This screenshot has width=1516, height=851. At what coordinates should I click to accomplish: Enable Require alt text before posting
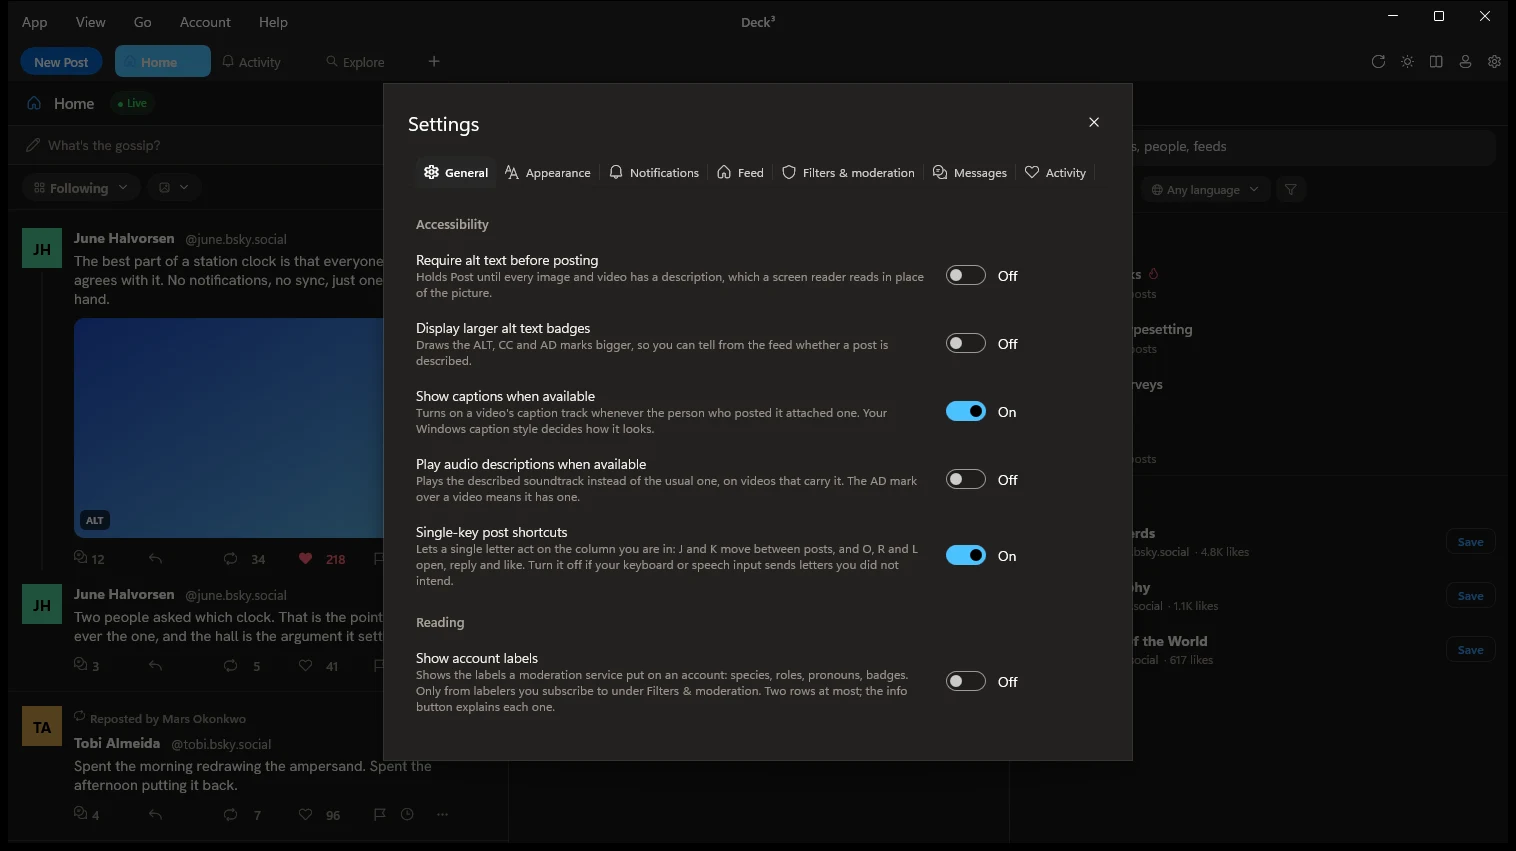(966, 275)
